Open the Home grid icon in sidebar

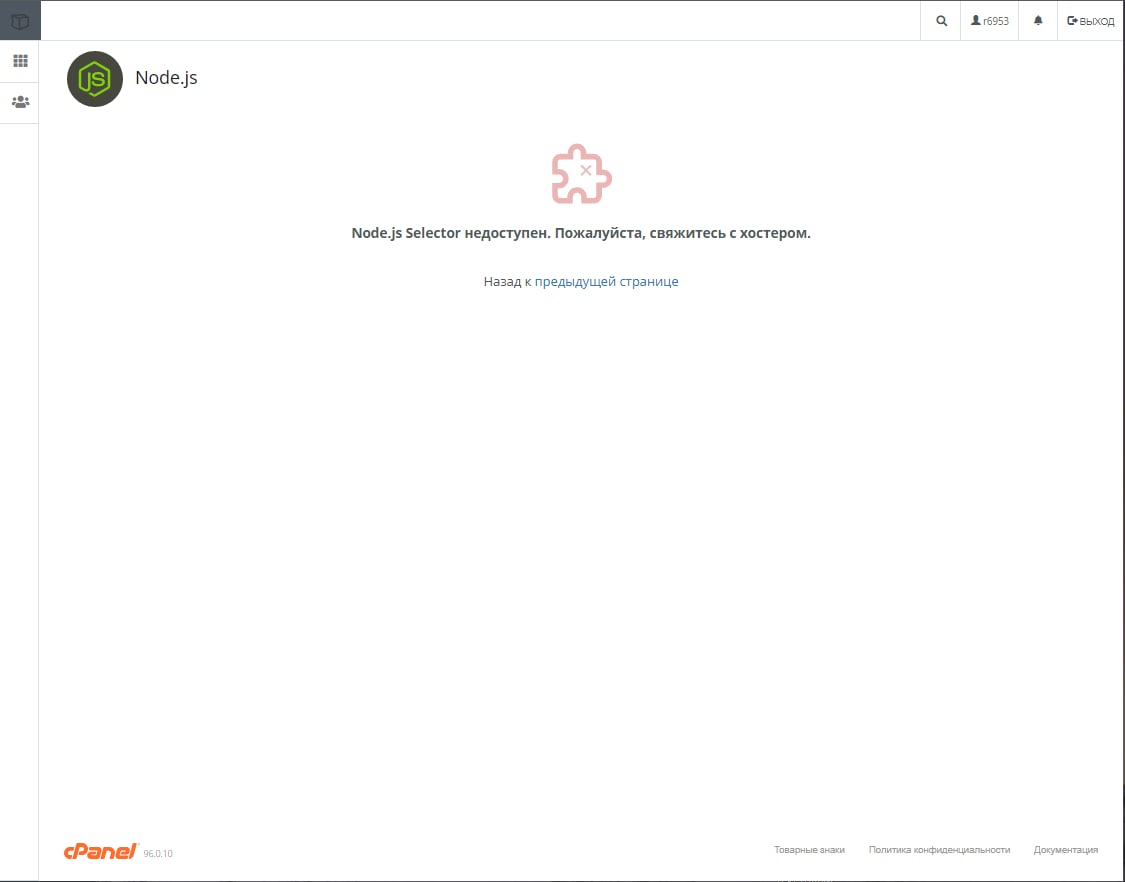click(20, 61)
